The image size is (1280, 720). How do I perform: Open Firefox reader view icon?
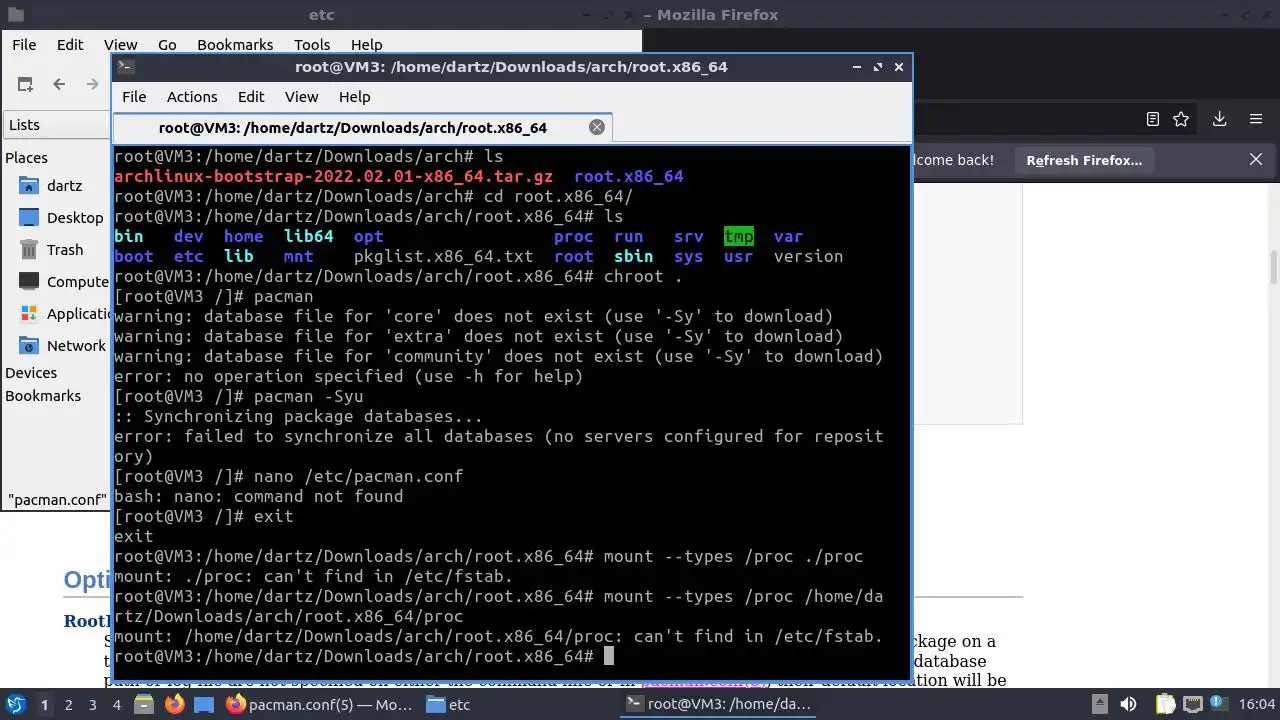point(1153,119)
